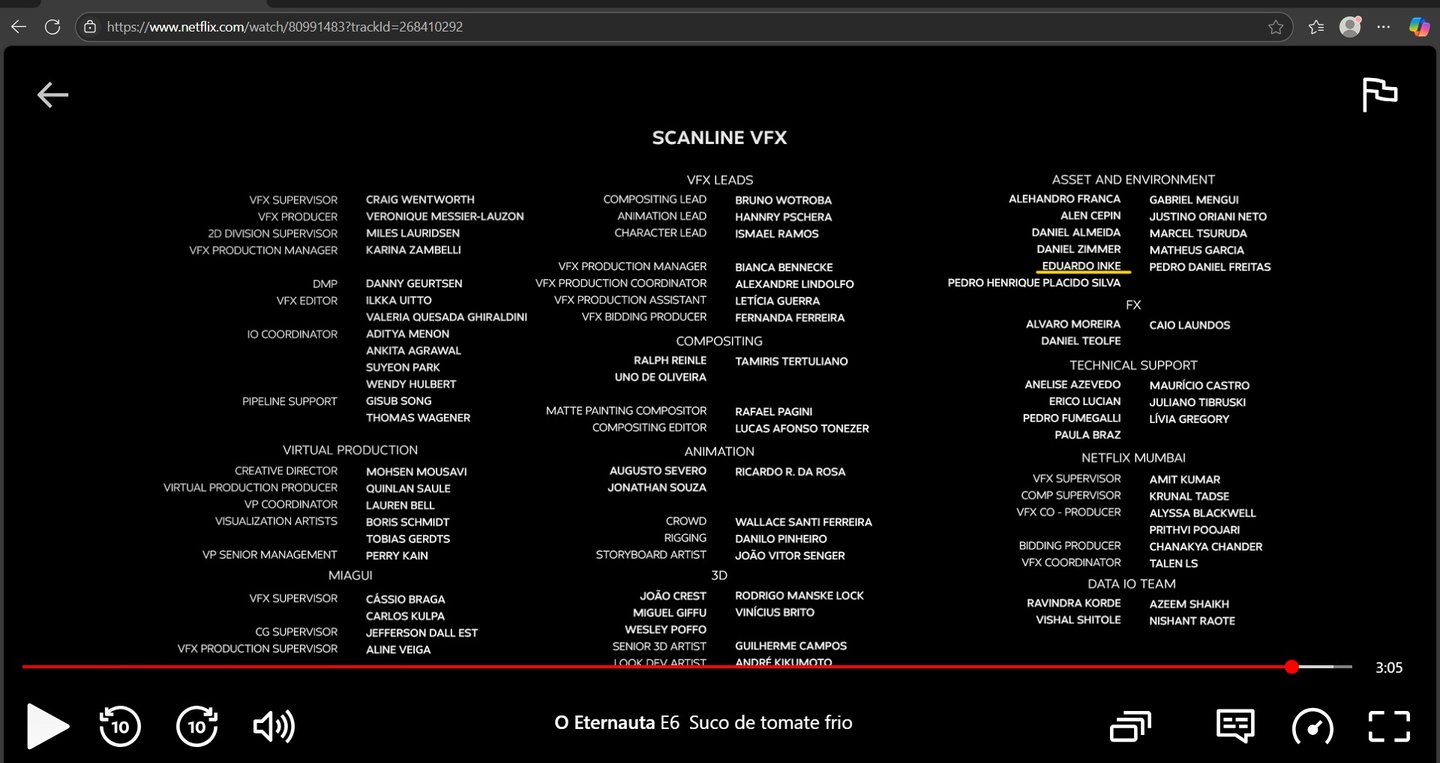Click the name Pedro Henrique Placido Silva
This screenshot has width=1440, height=763.
tap(1034, 283)
